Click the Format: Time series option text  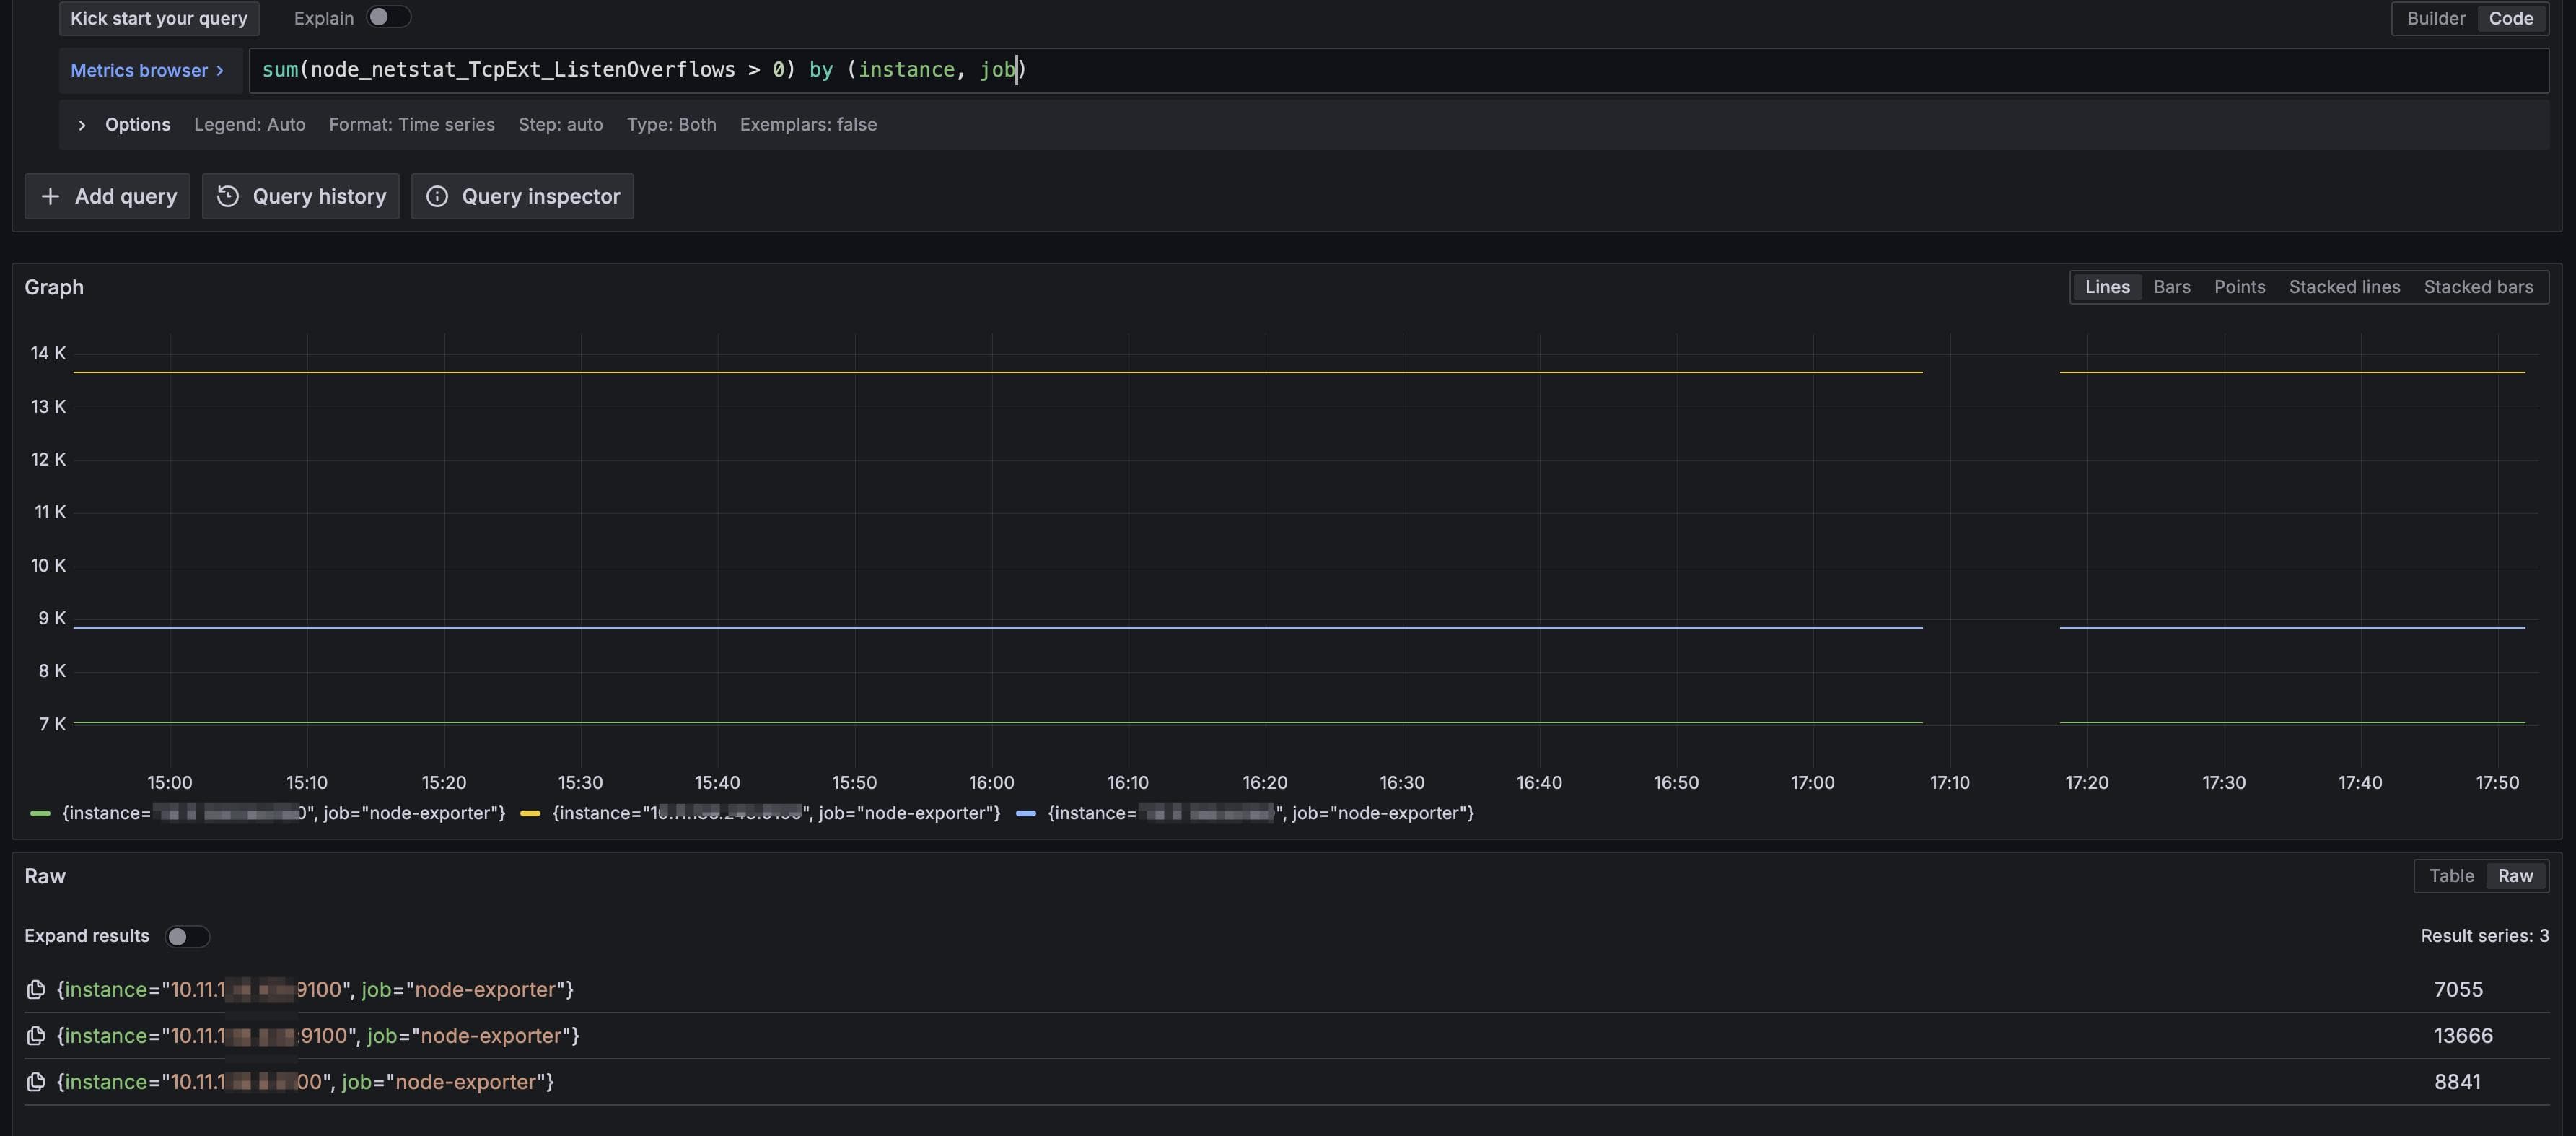click(x=411, y=125)
